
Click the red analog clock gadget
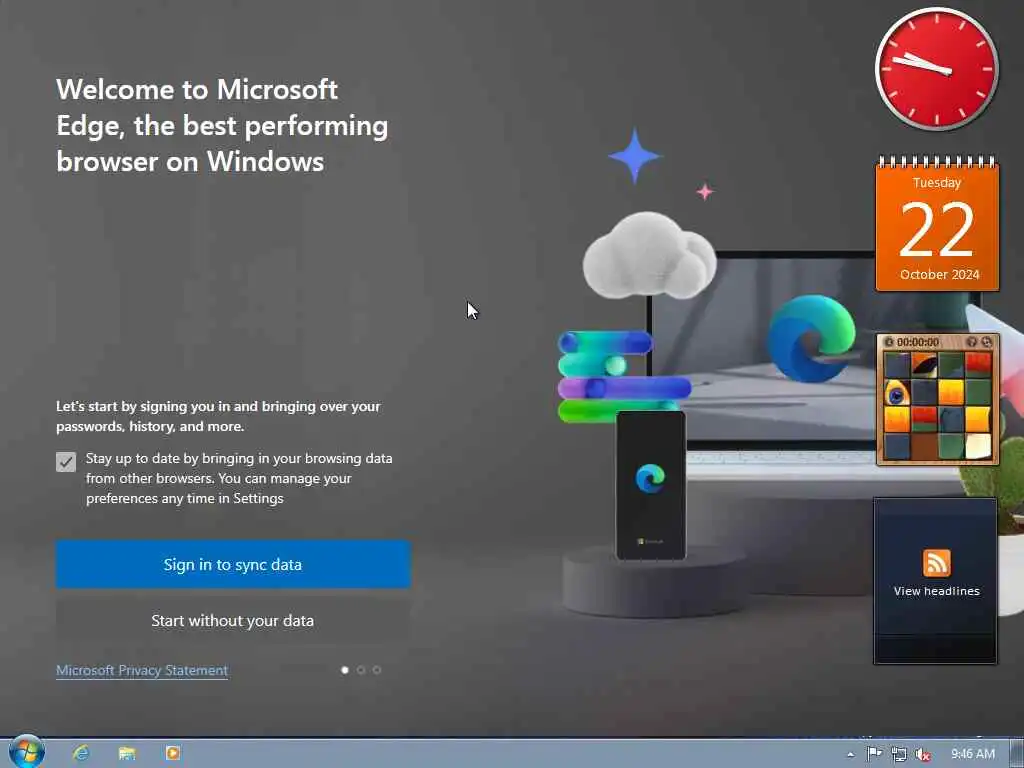(936, 69)
